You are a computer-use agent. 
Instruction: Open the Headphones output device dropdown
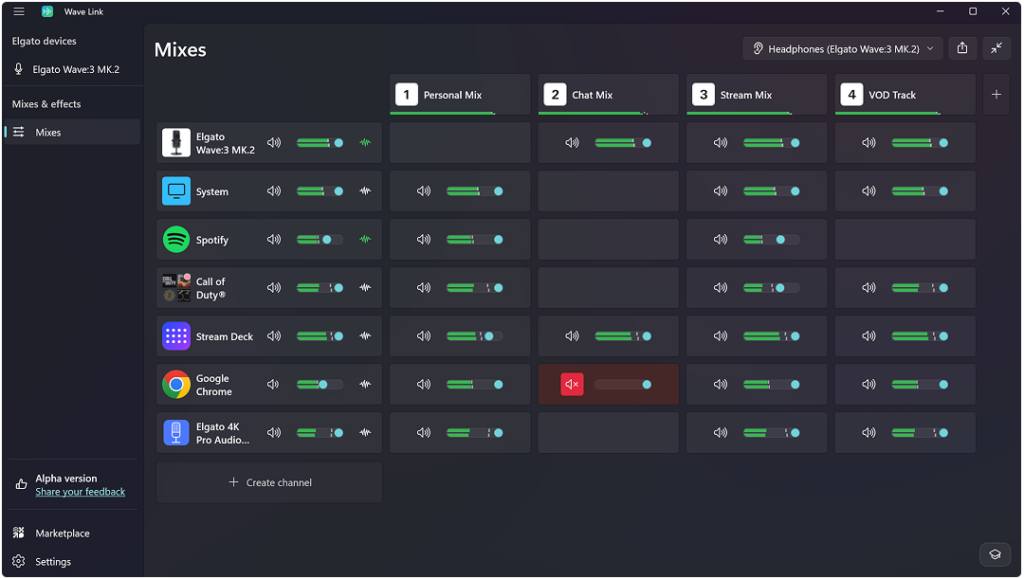[x=842, y=49]
